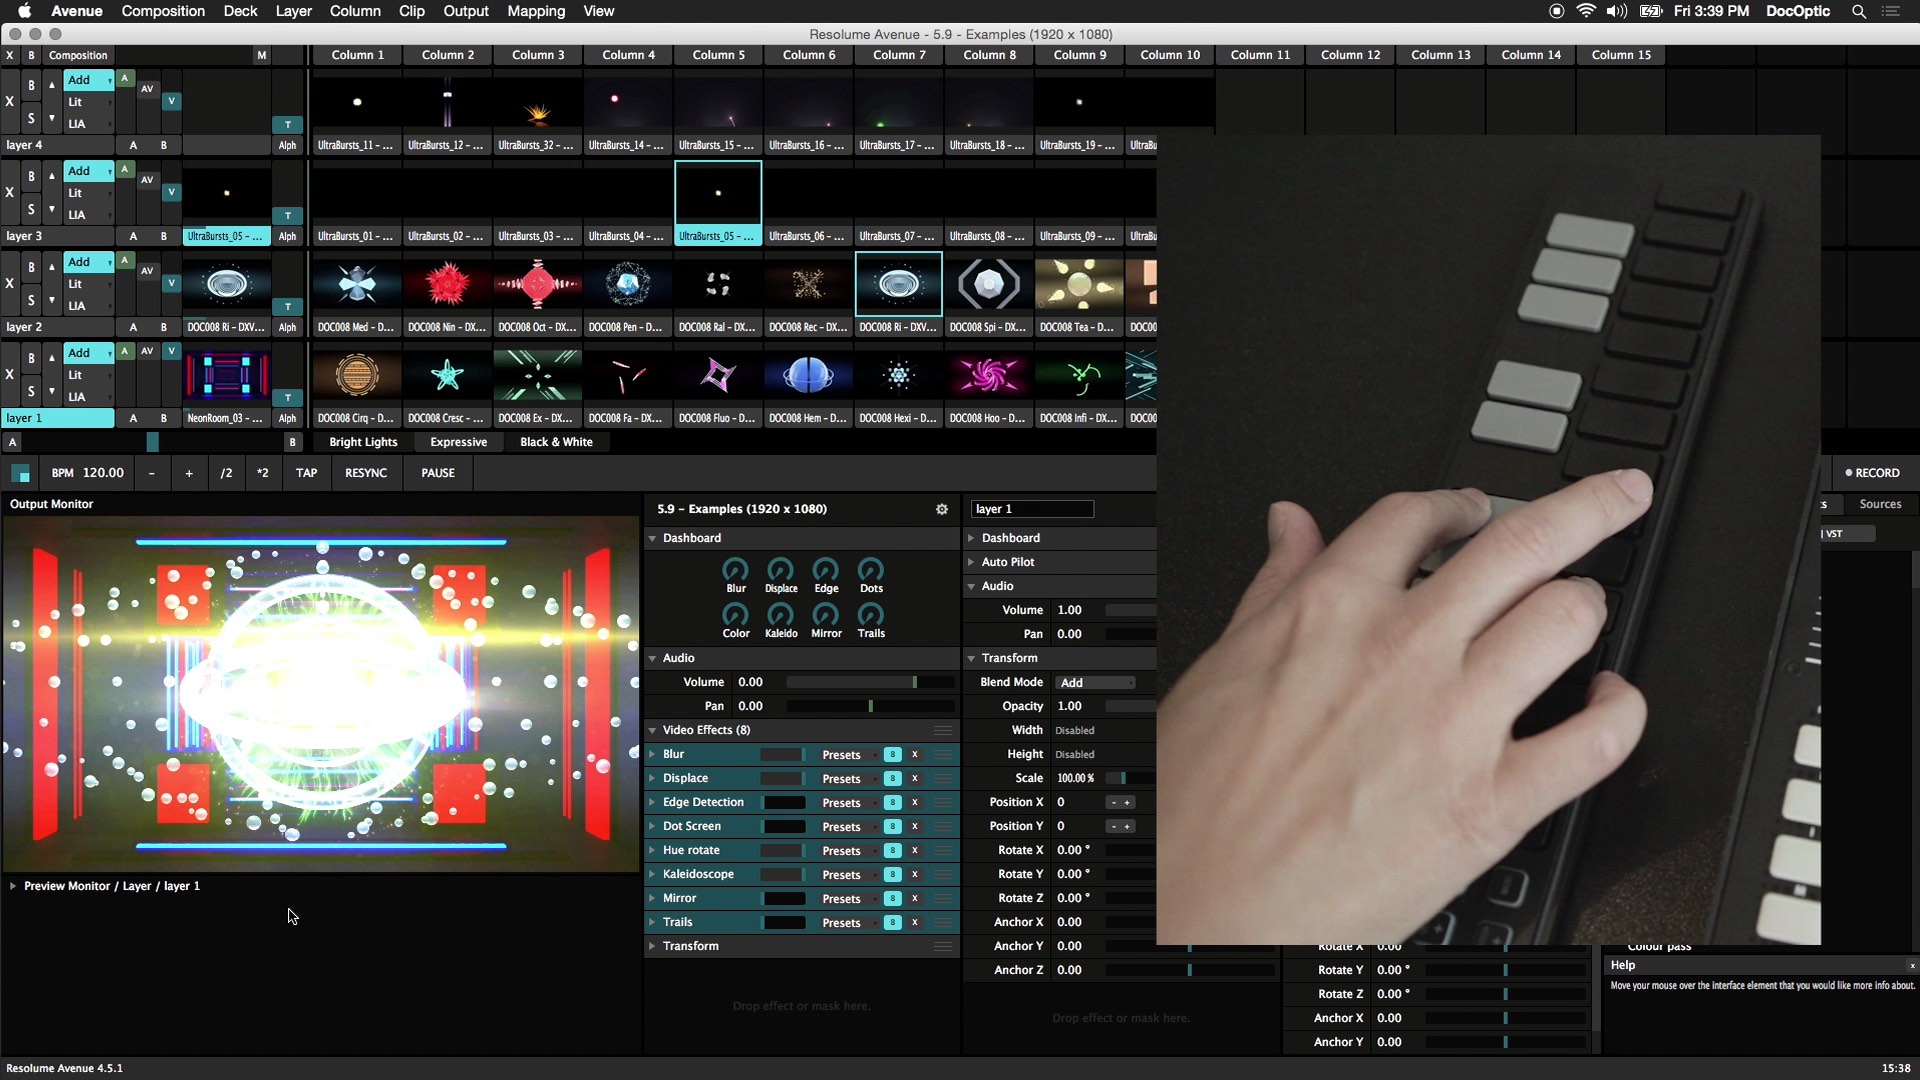Move layer 2 up with arrow
This screenshot has height=1080, width=1920.
(51, 267)
